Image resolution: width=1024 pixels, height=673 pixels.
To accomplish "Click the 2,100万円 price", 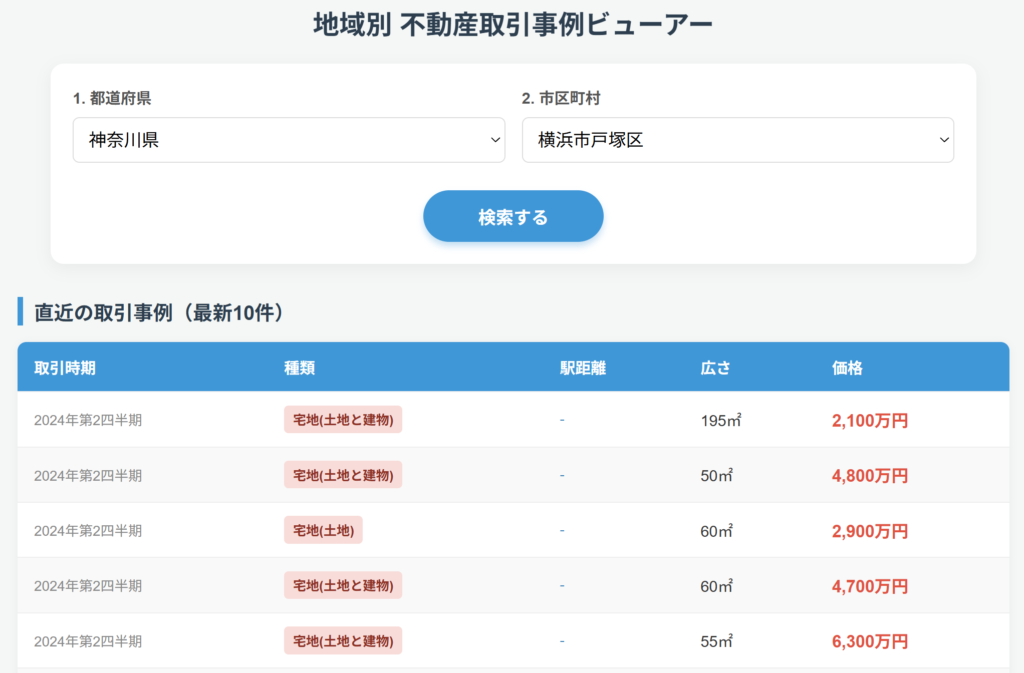I will tap(869, 421).
